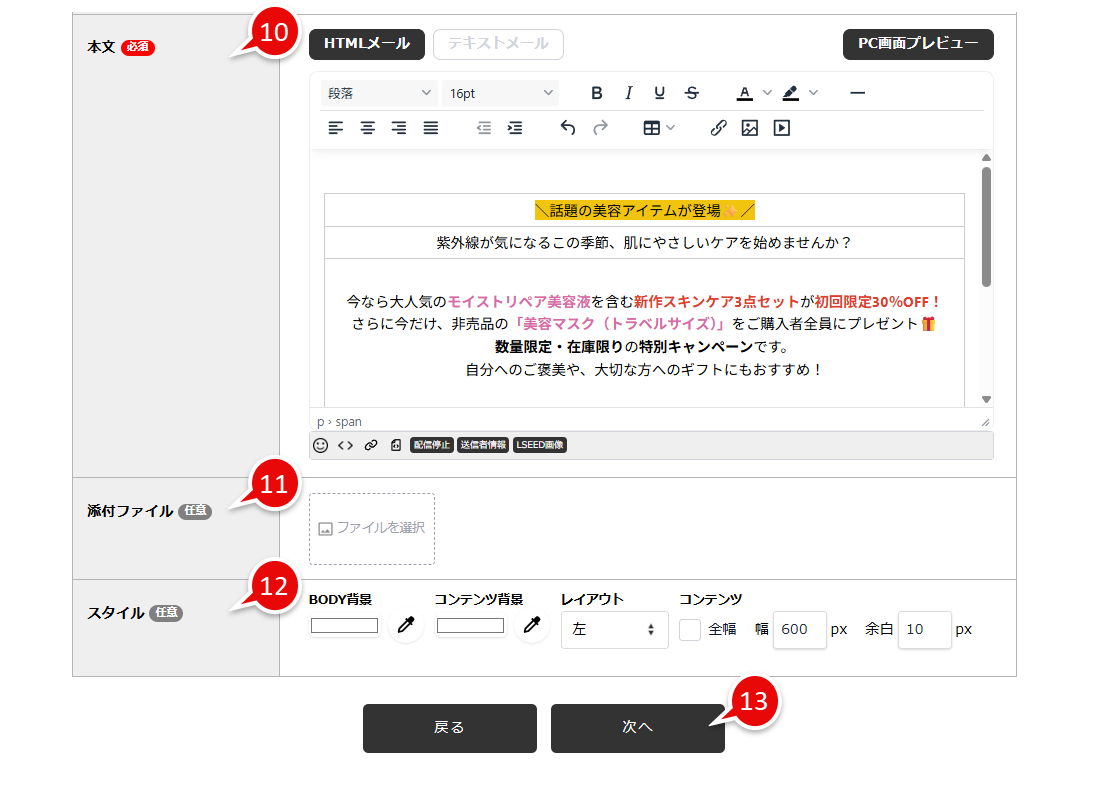This screenshot has width=1101, height=797.
Task: Open the emoji picker below the editor
Action: pos(318,444)
